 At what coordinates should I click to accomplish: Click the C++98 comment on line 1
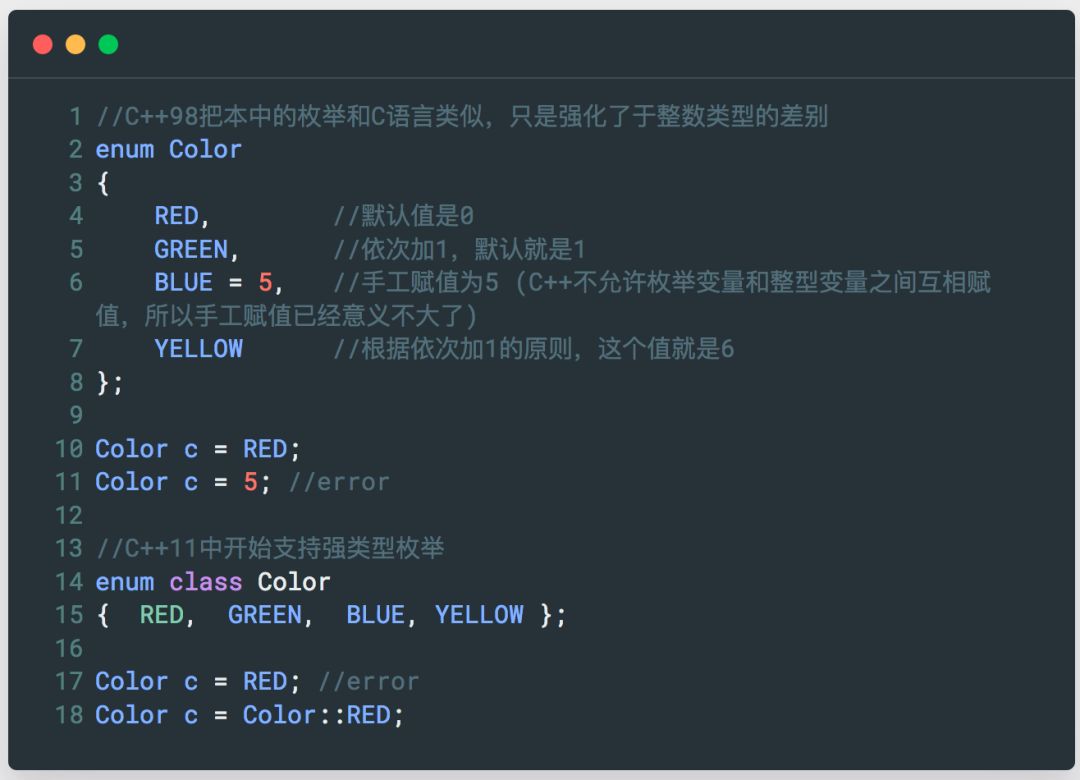tap(462, 117)
